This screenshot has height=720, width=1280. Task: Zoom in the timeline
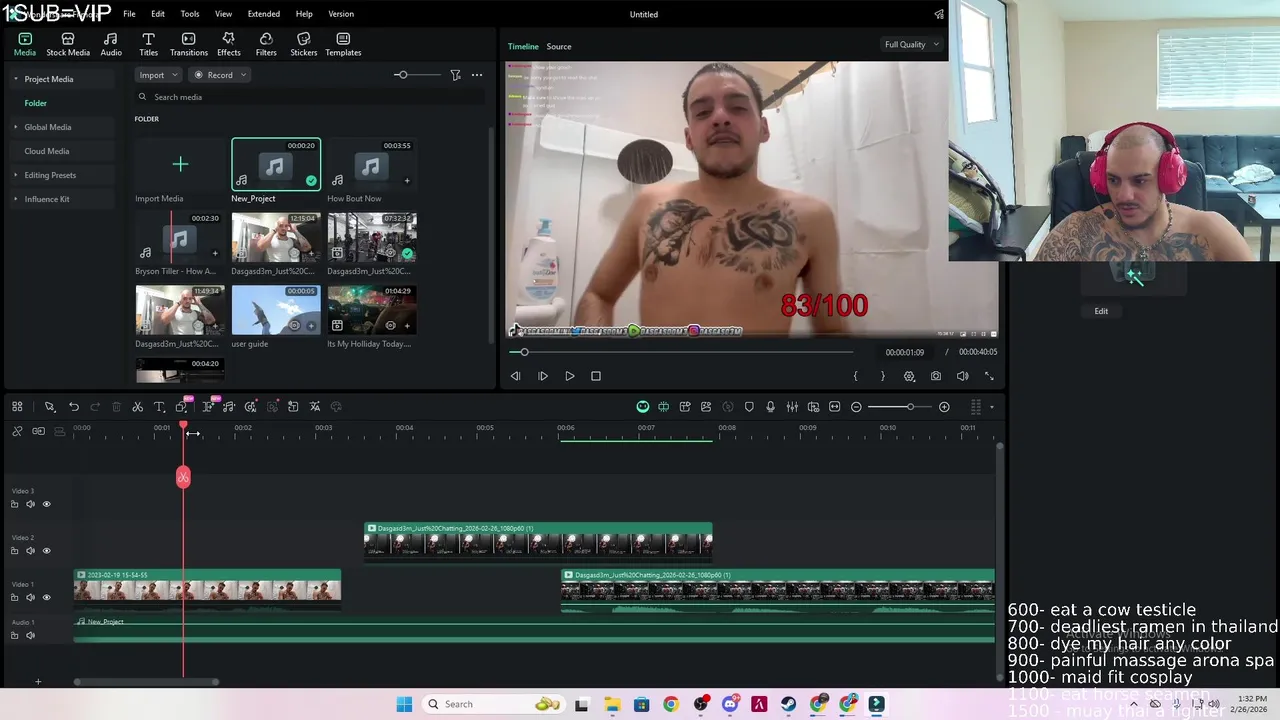click(944, 407)
